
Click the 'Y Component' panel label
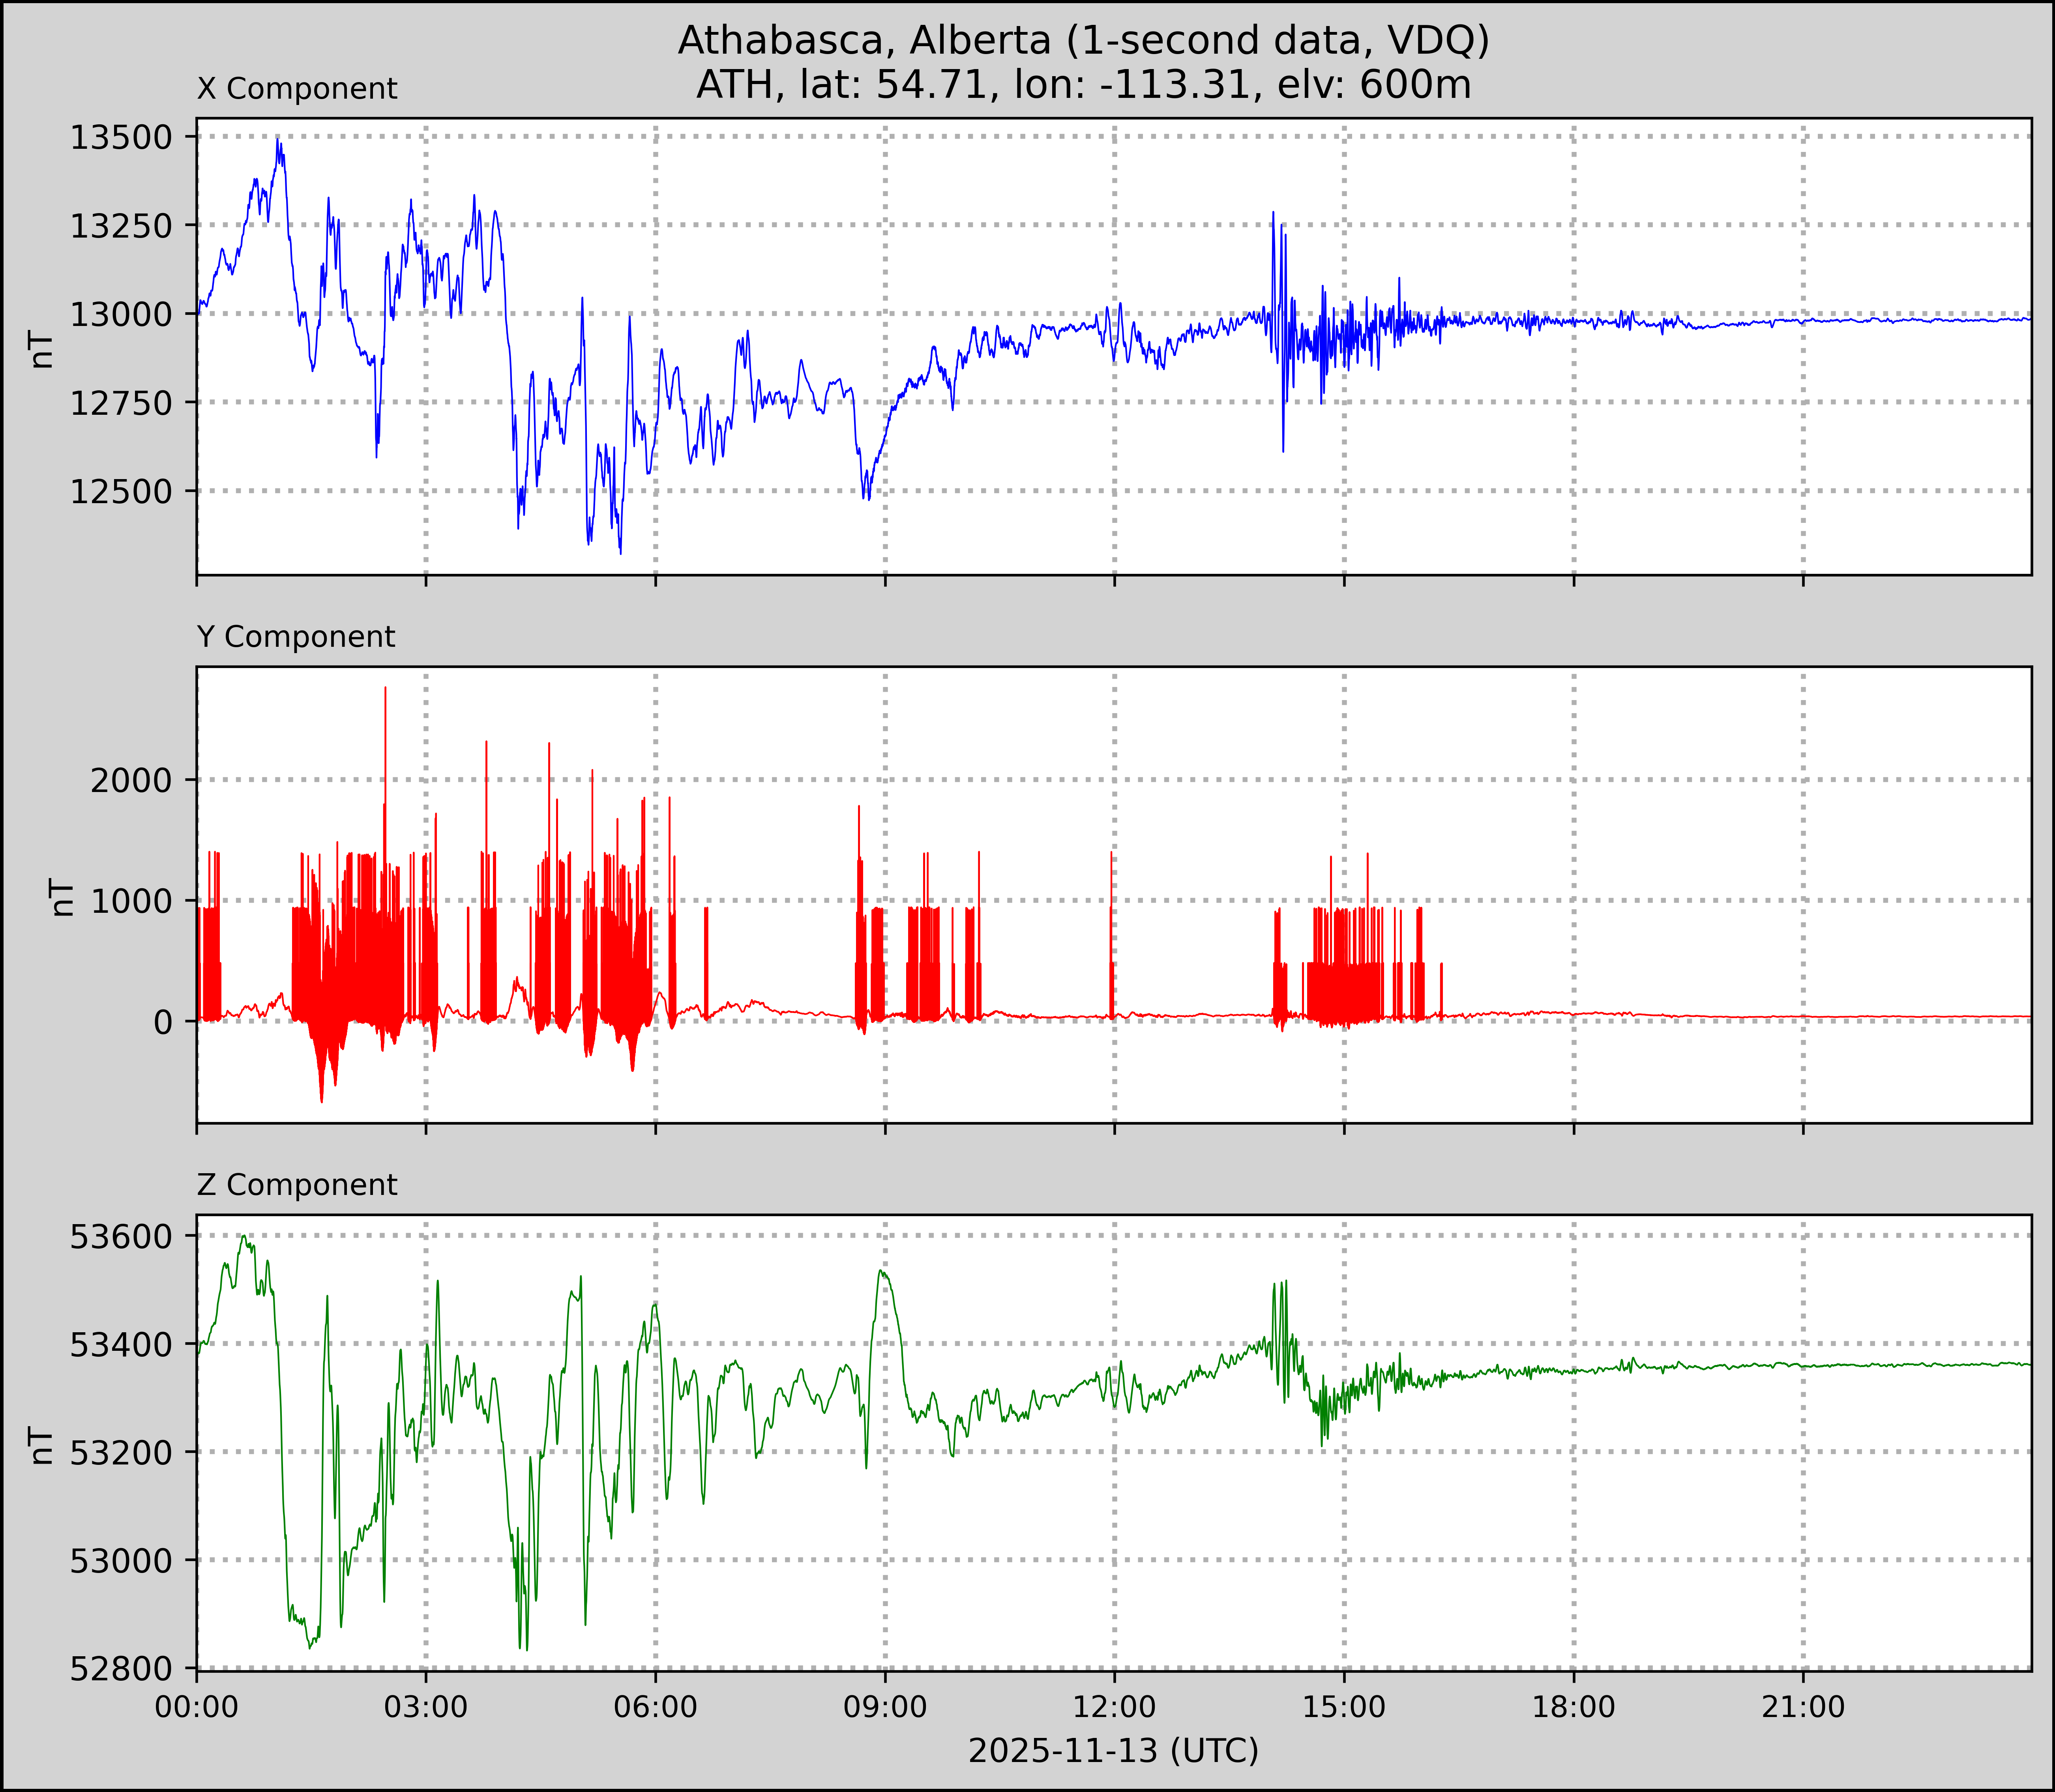click(296, 637)
